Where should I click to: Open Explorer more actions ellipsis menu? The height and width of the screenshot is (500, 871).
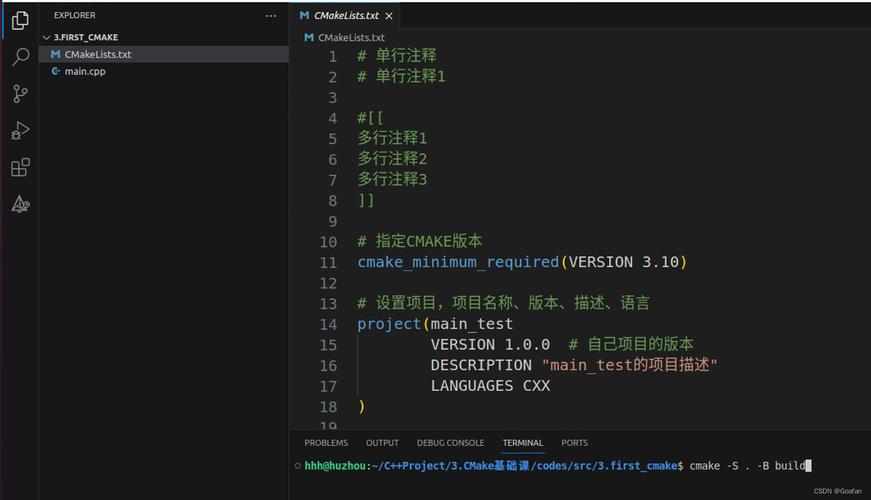pos(271,16)
